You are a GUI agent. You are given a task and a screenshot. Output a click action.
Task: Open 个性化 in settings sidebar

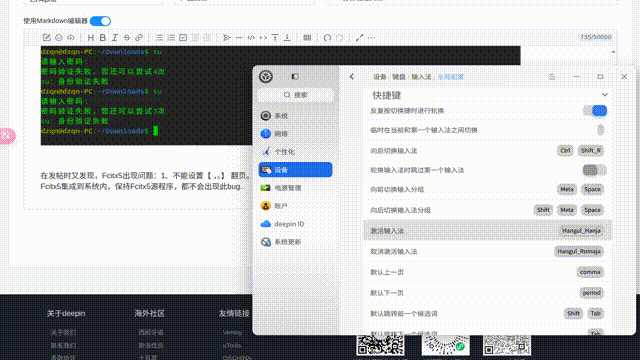tap(295, 151)
